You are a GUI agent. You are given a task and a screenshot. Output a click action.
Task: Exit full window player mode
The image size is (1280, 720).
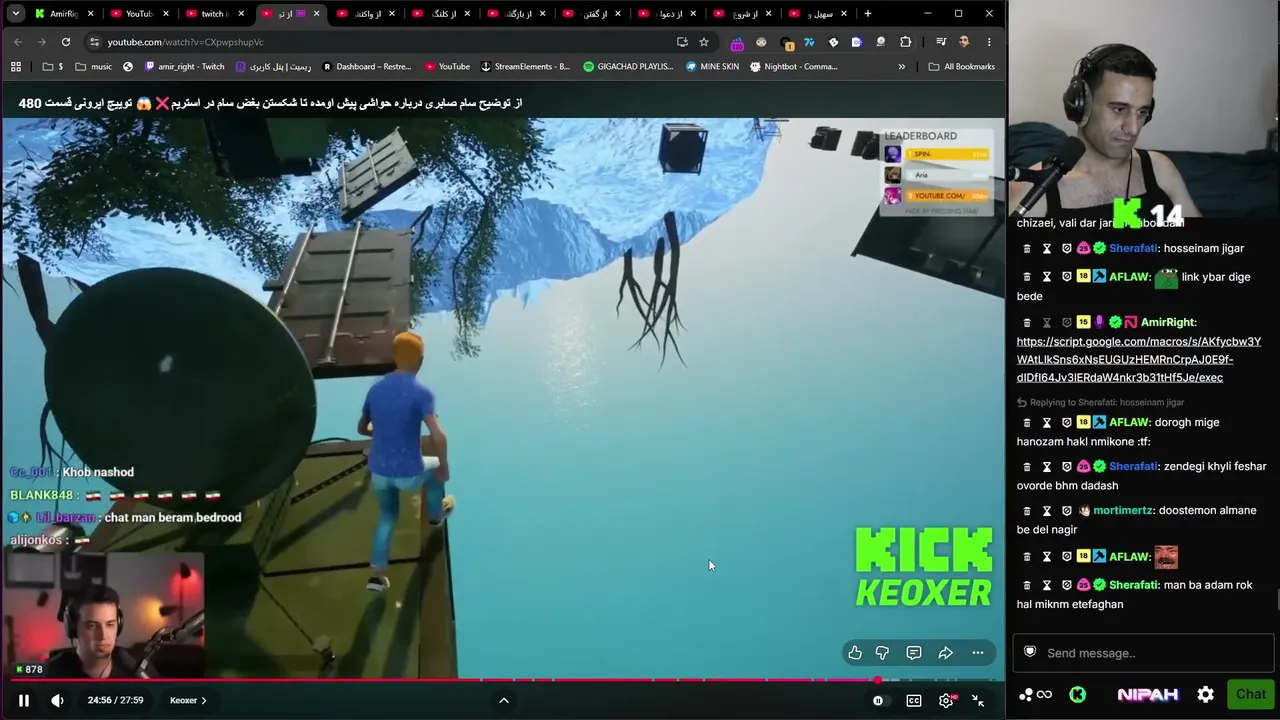[x=978, y=701]
